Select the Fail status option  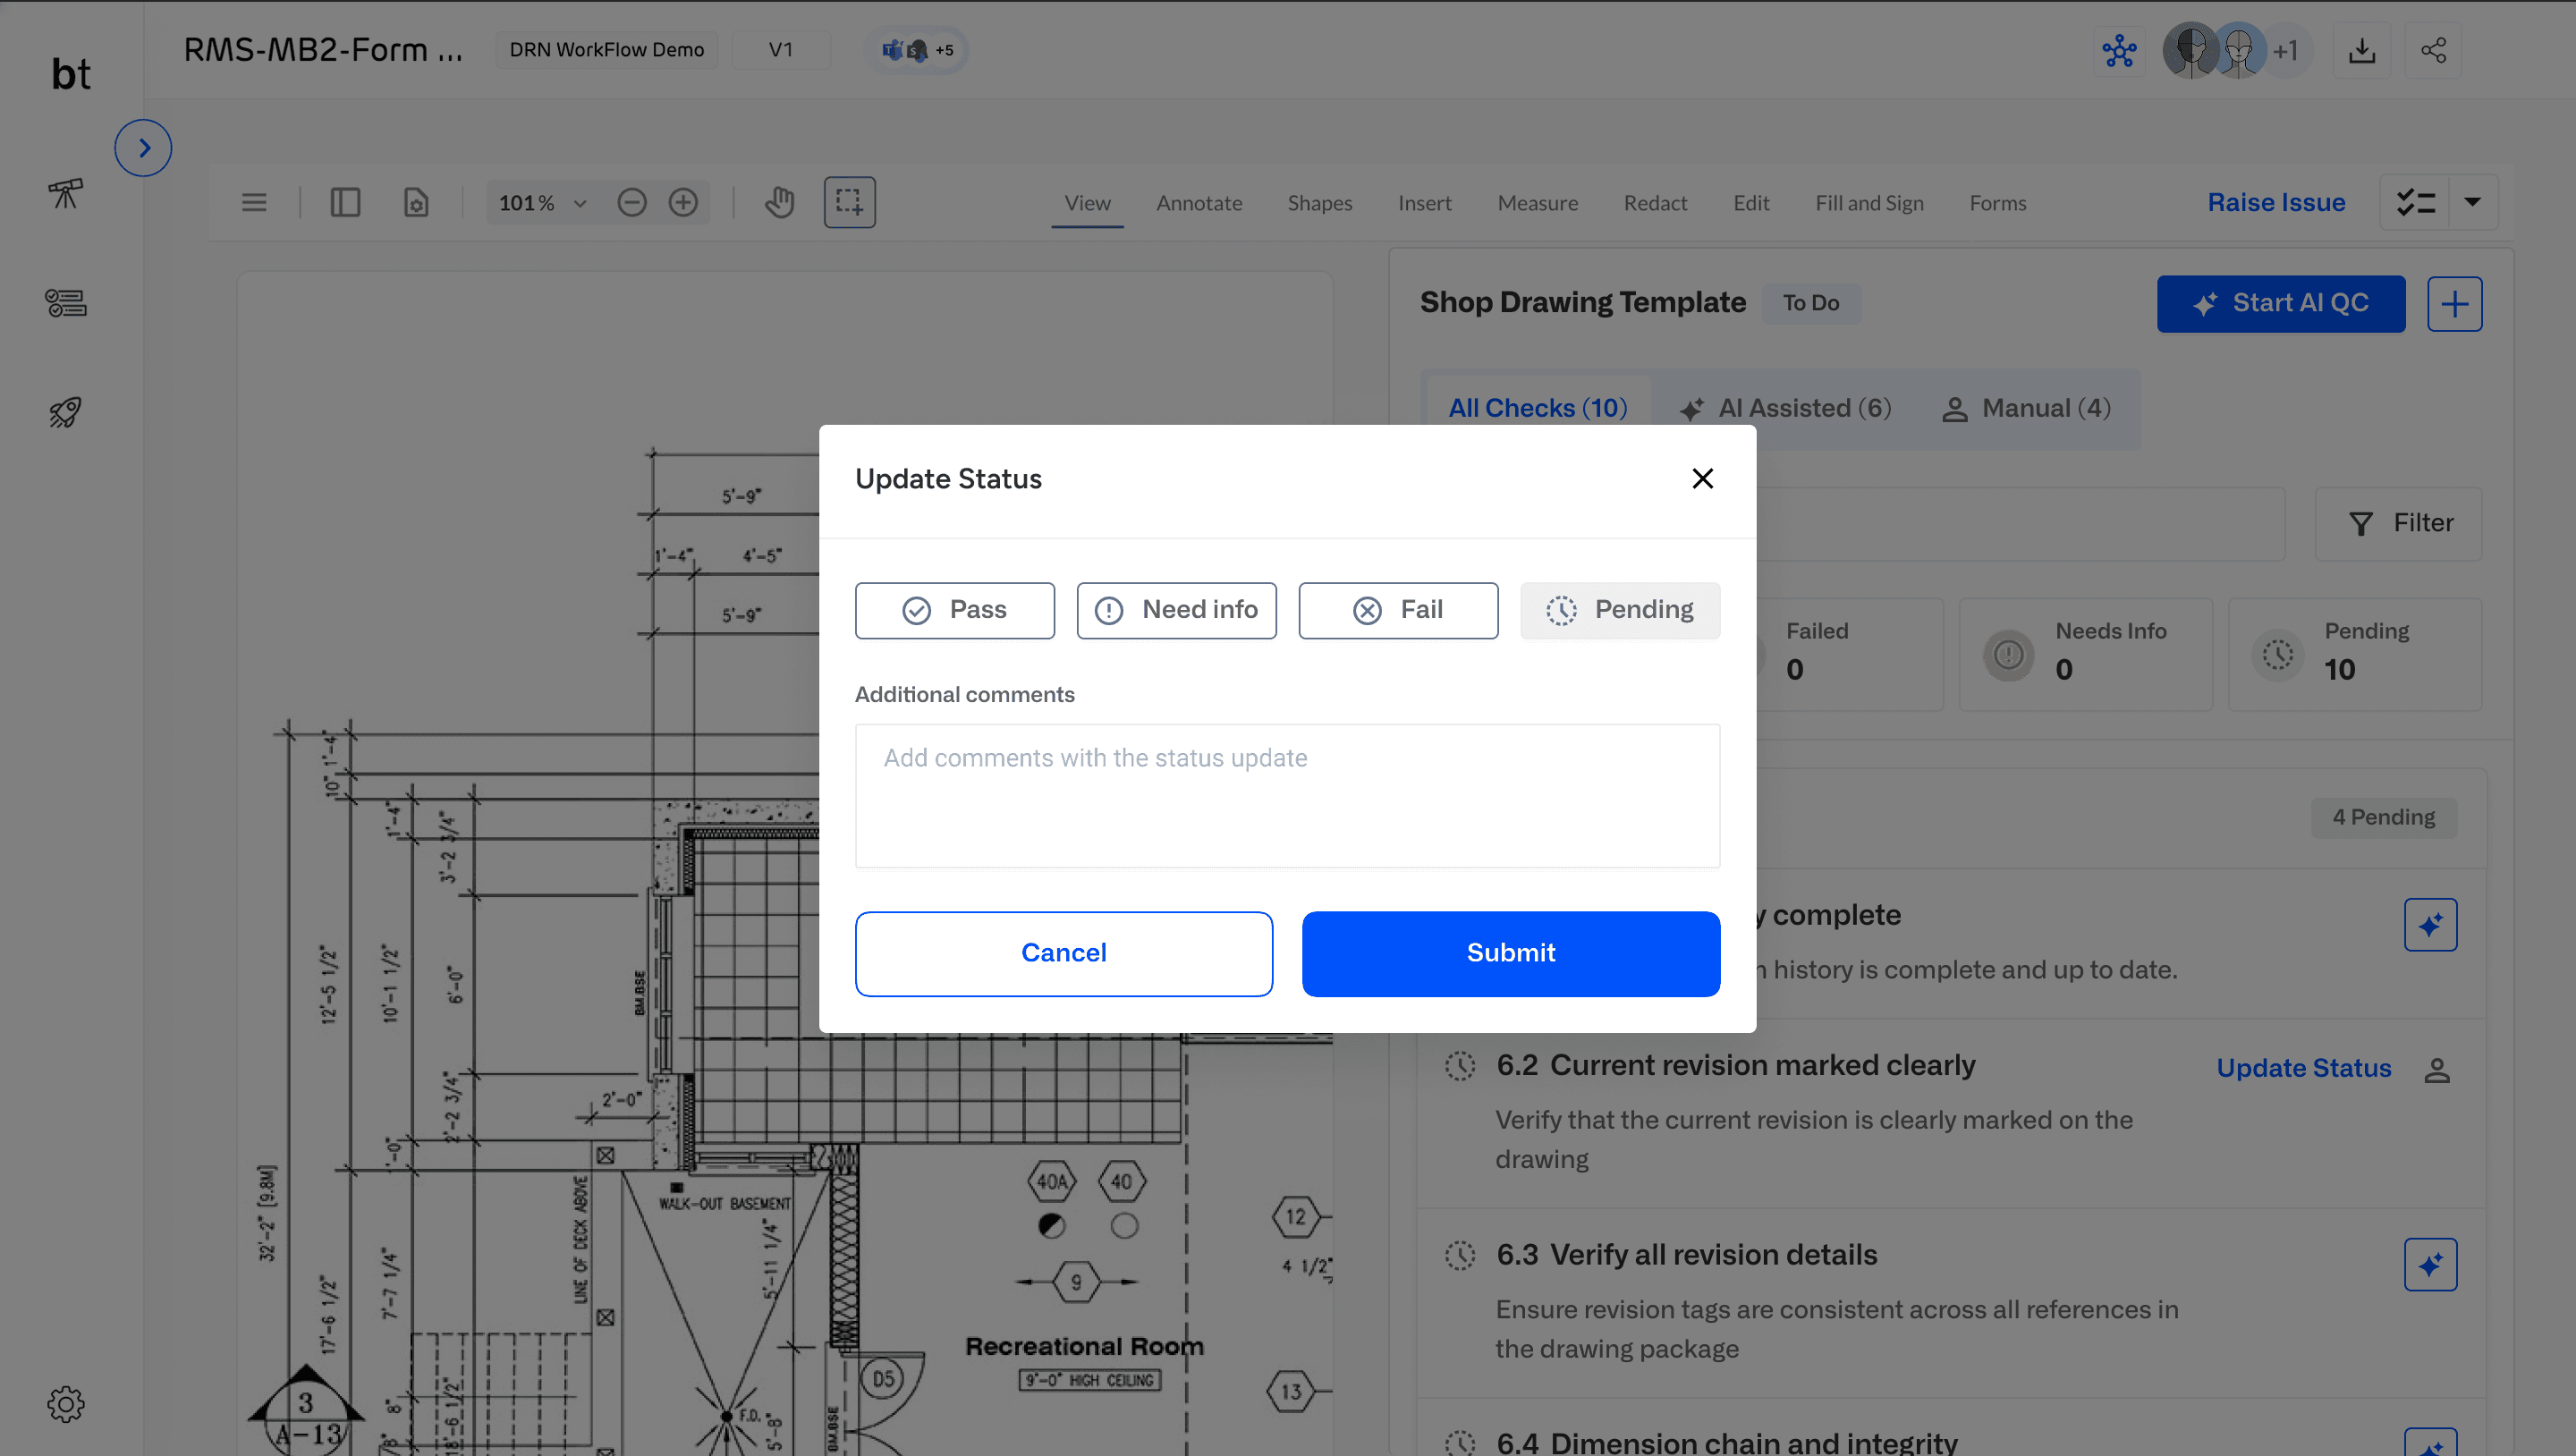[1398, 610]
